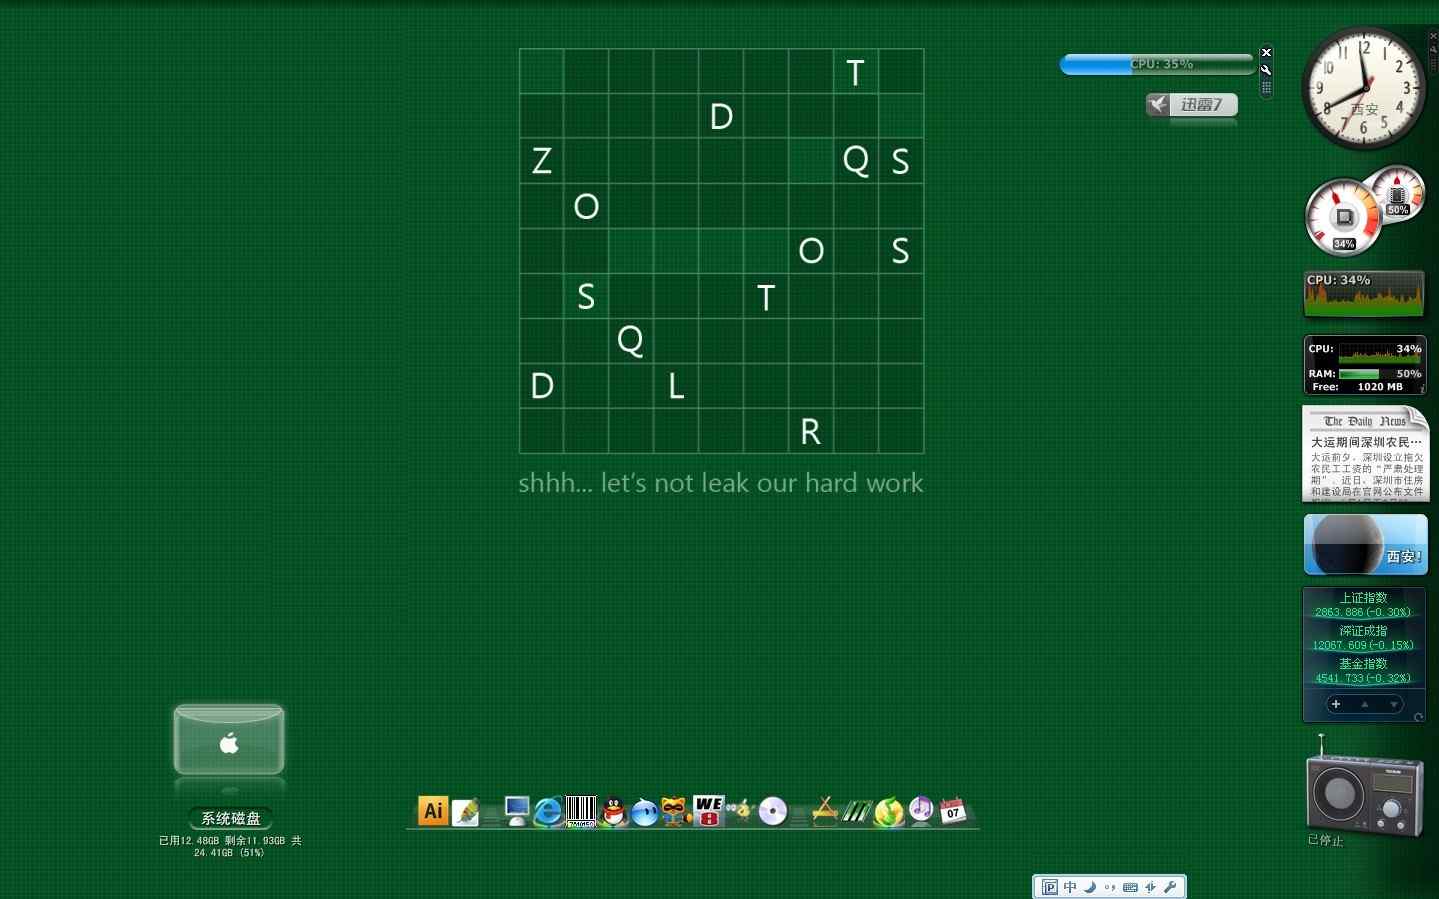Open the IME toolbar wrench settings
Viewport: 1439px width, 899px height.
point(1171,887)
